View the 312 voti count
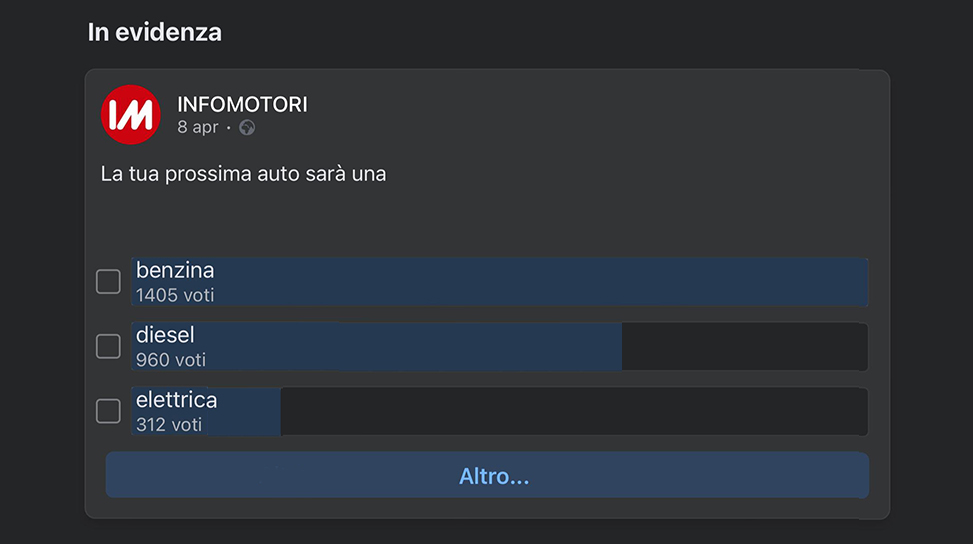The image size is (973, 544). pyautogui.click(x=169, y=425)
